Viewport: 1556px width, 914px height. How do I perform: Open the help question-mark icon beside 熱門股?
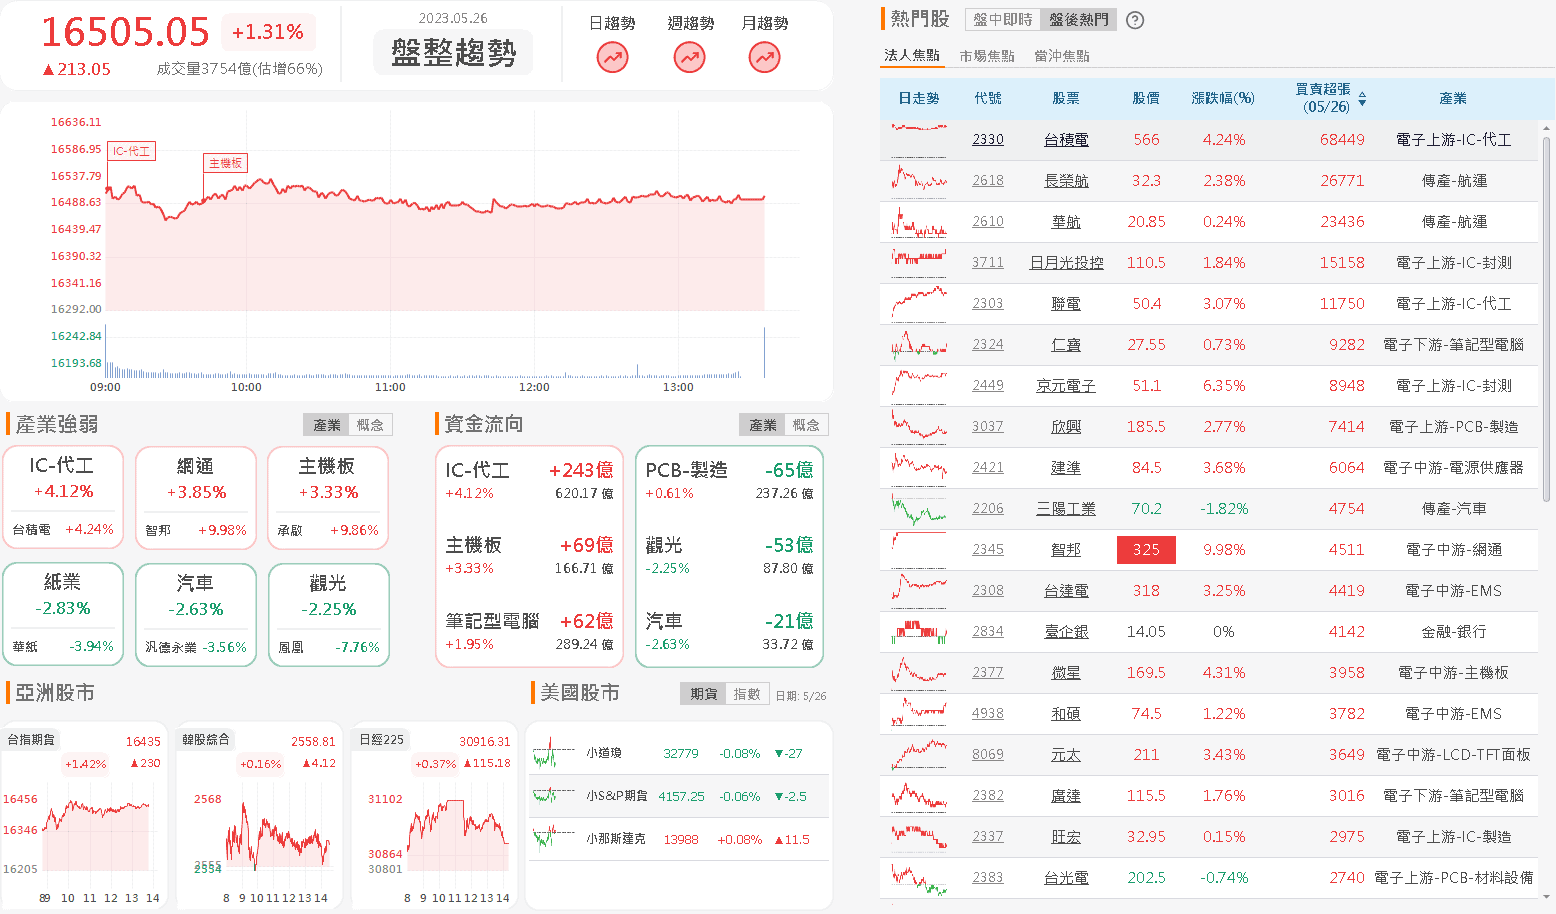[1135, 20]
